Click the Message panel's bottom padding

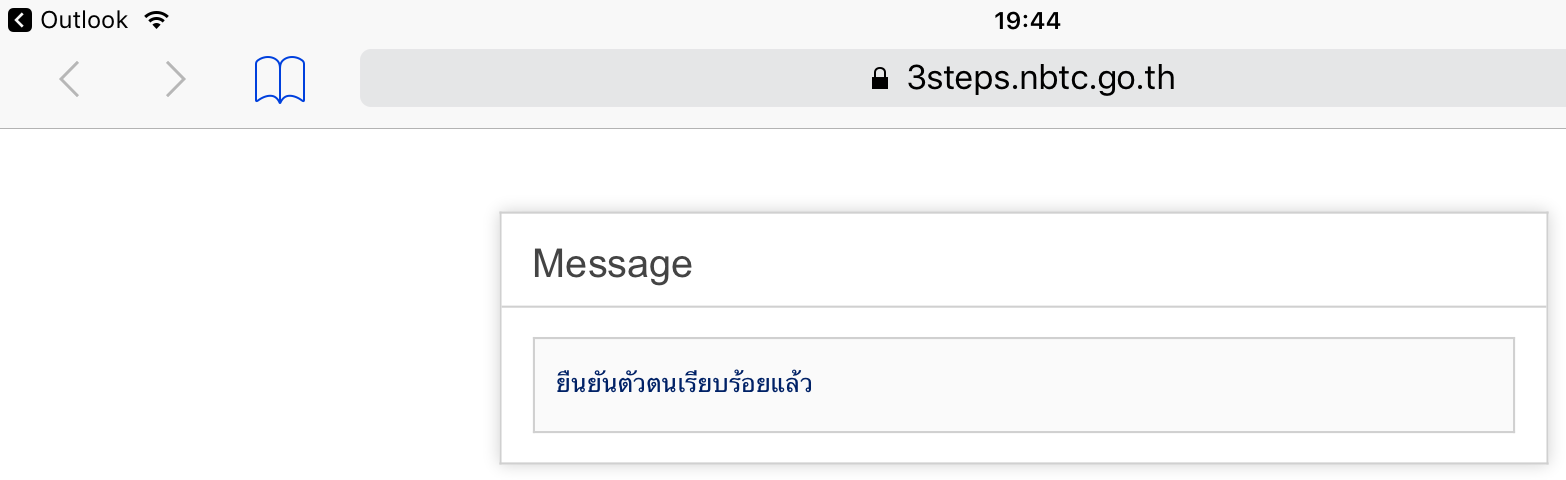point(1024,448)
